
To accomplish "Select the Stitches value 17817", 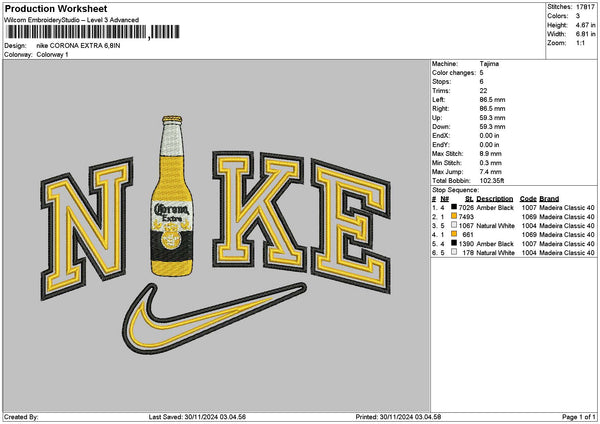I will pyautogui.click(x=585, y=7).
